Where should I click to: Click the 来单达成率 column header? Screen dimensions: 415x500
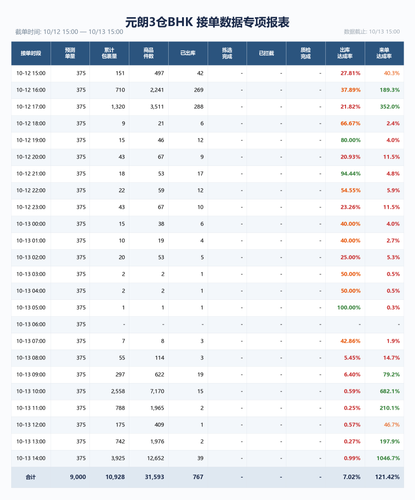(x=384, y=53)
